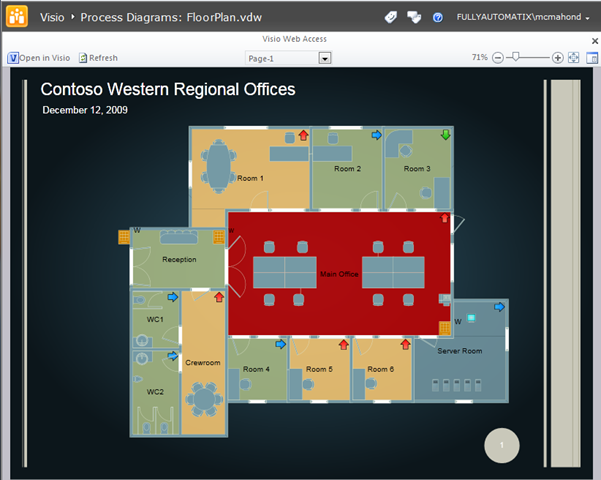The width and height of the screenshot is (601, 480).
Task: Click Open in Visio button
Action: pos(40,58)
